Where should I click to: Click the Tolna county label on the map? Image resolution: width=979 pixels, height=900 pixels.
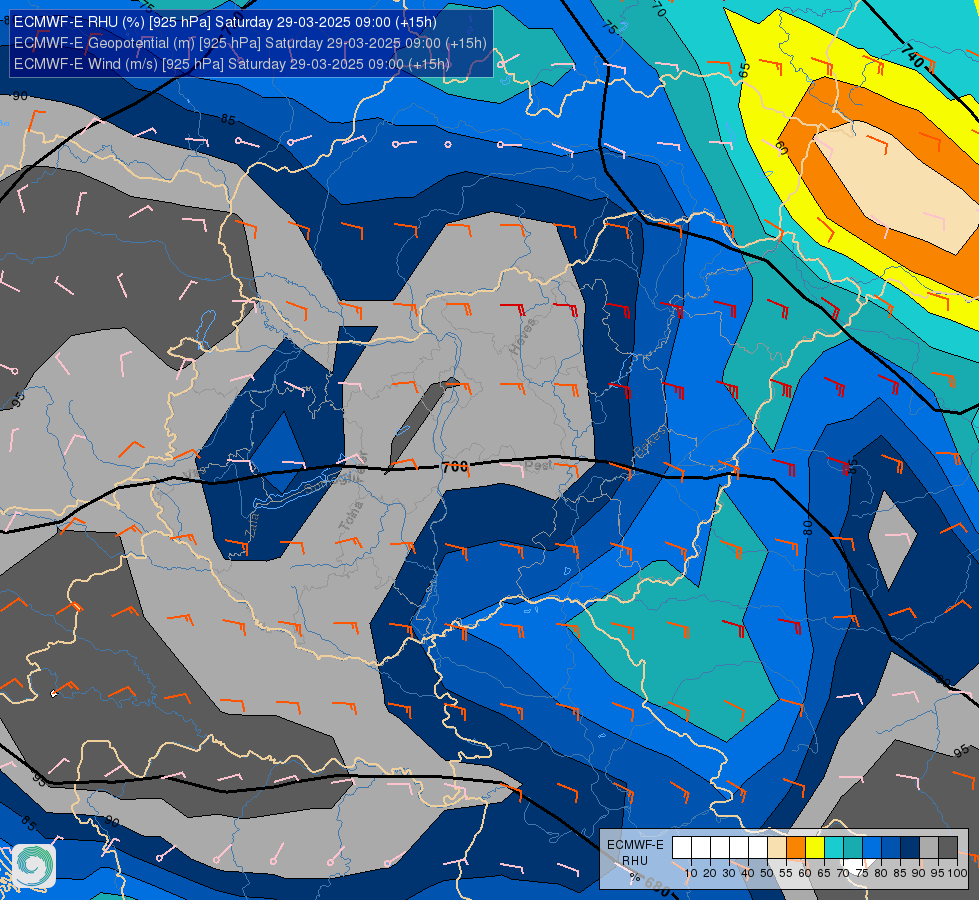351,516
